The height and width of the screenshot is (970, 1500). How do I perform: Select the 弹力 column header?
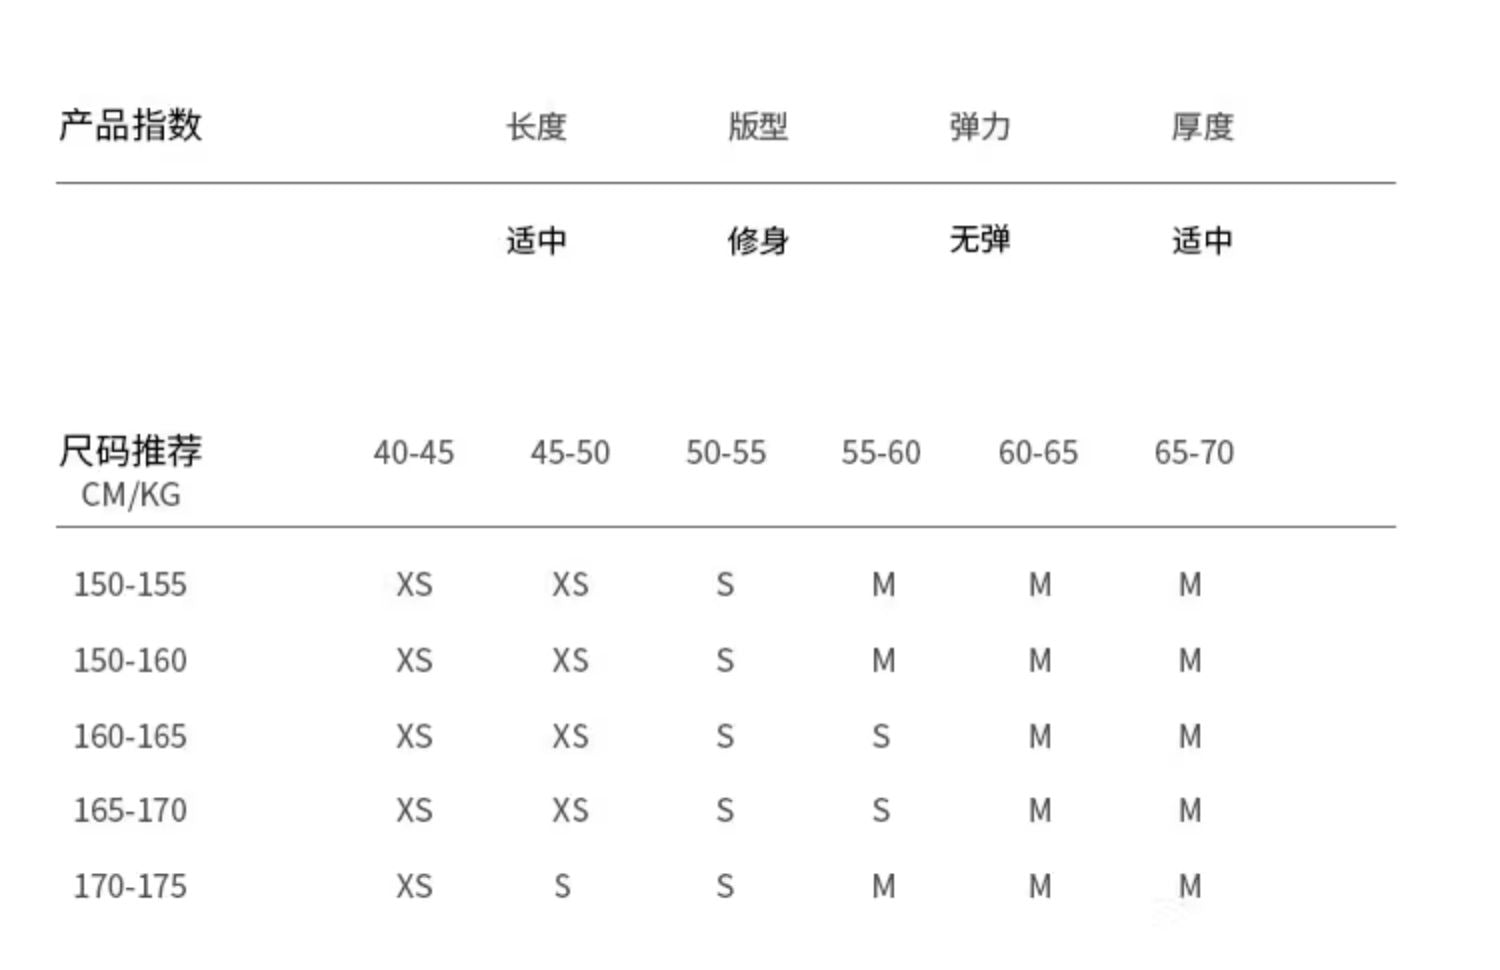[x=980, y=127]
